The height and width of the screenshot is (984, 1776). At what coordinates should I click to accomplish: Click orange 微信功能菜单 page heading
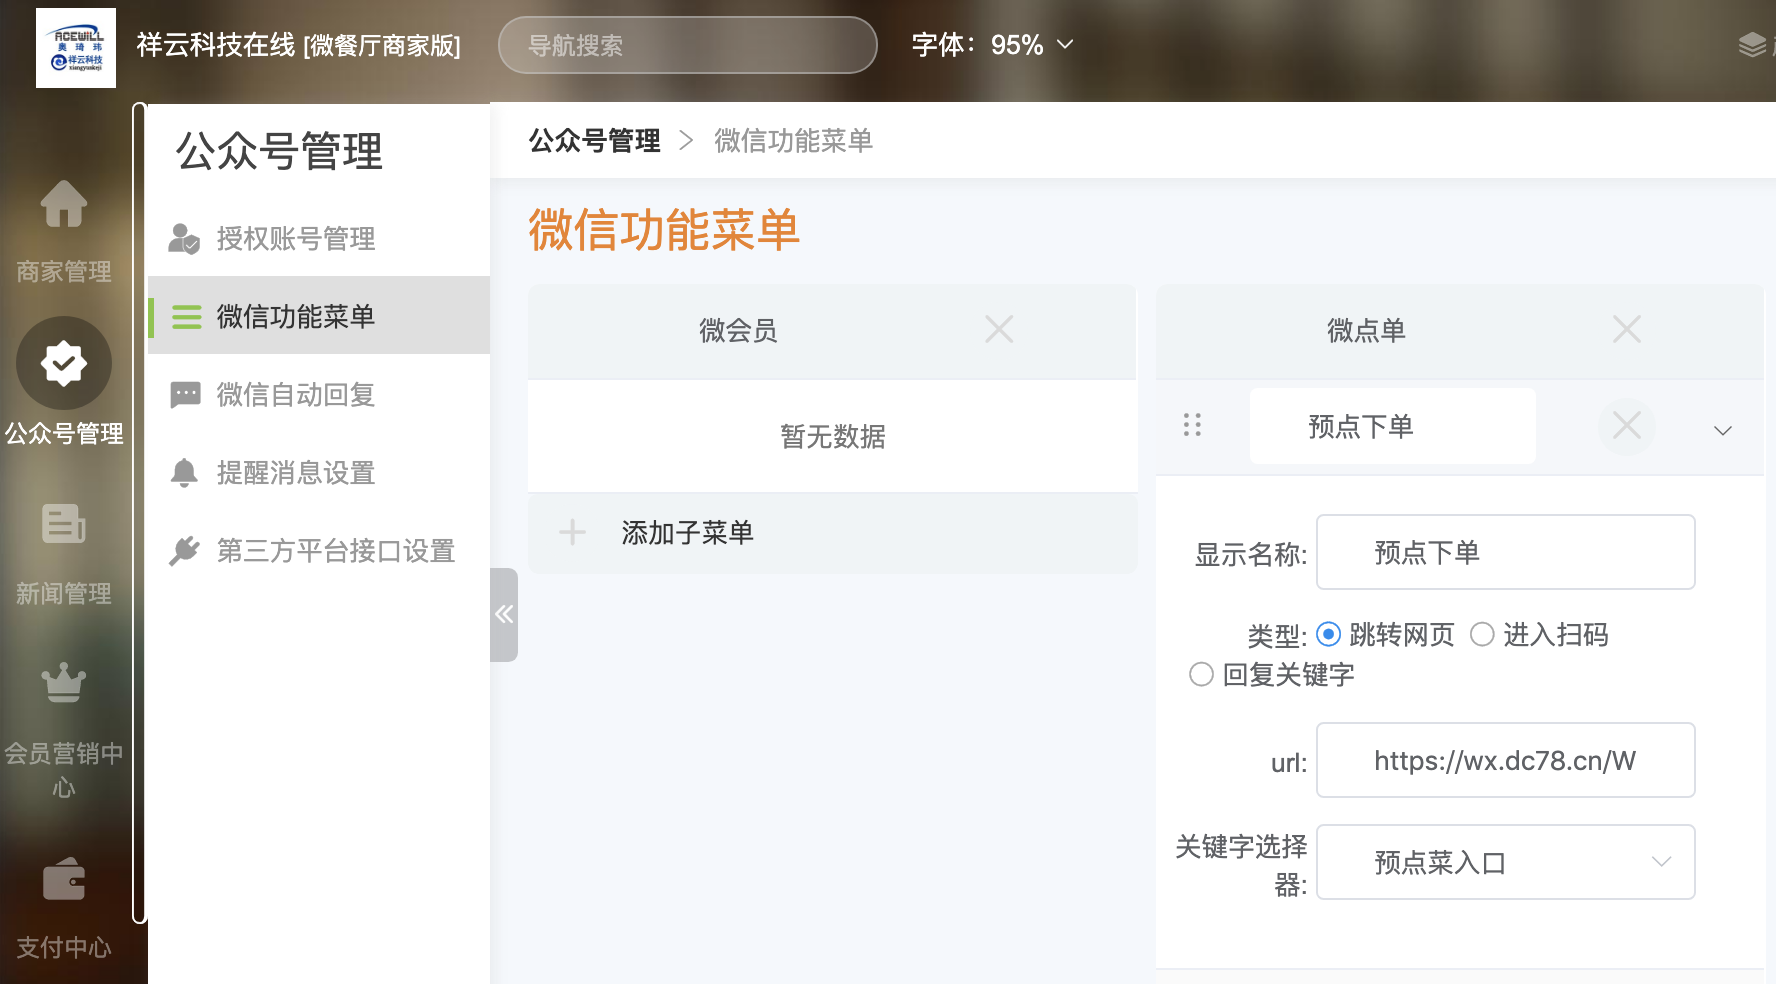tap(664, 230)
